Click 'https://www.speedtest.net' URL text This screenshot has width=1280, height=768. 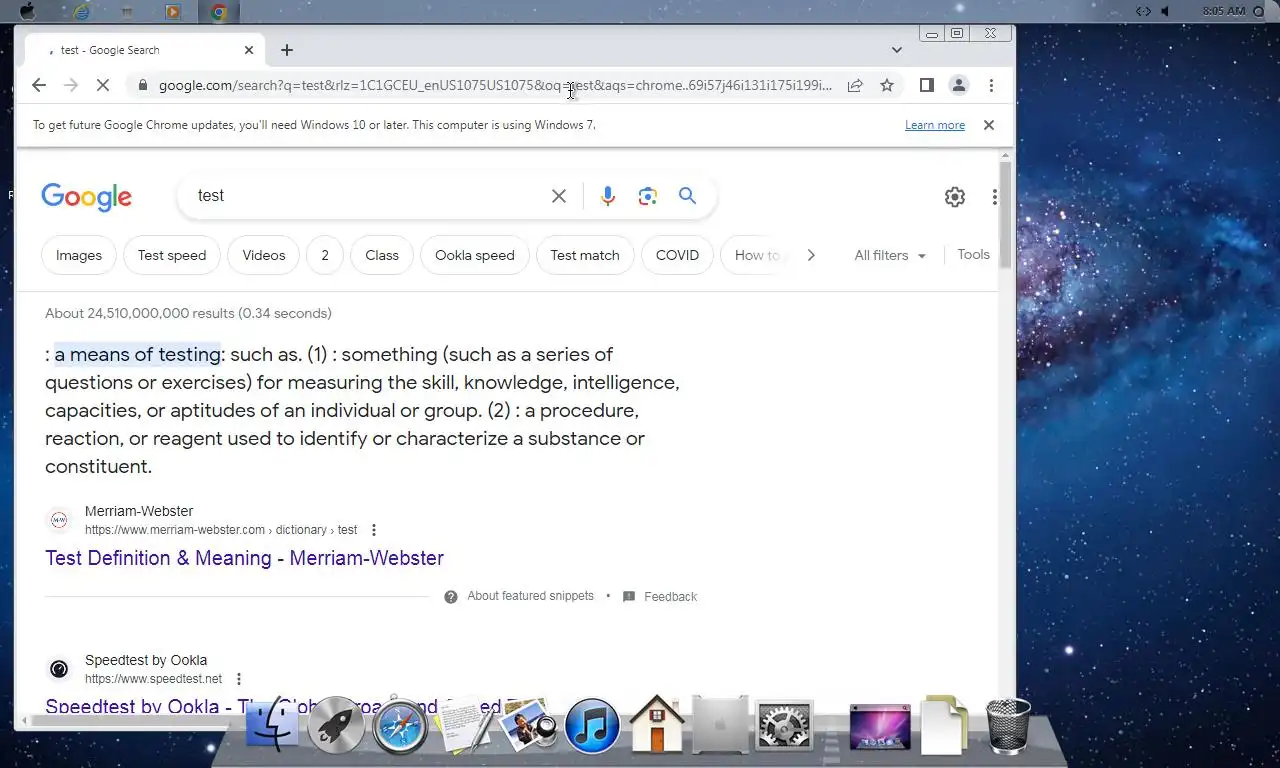pyautogui.click(x=153, y=679)
